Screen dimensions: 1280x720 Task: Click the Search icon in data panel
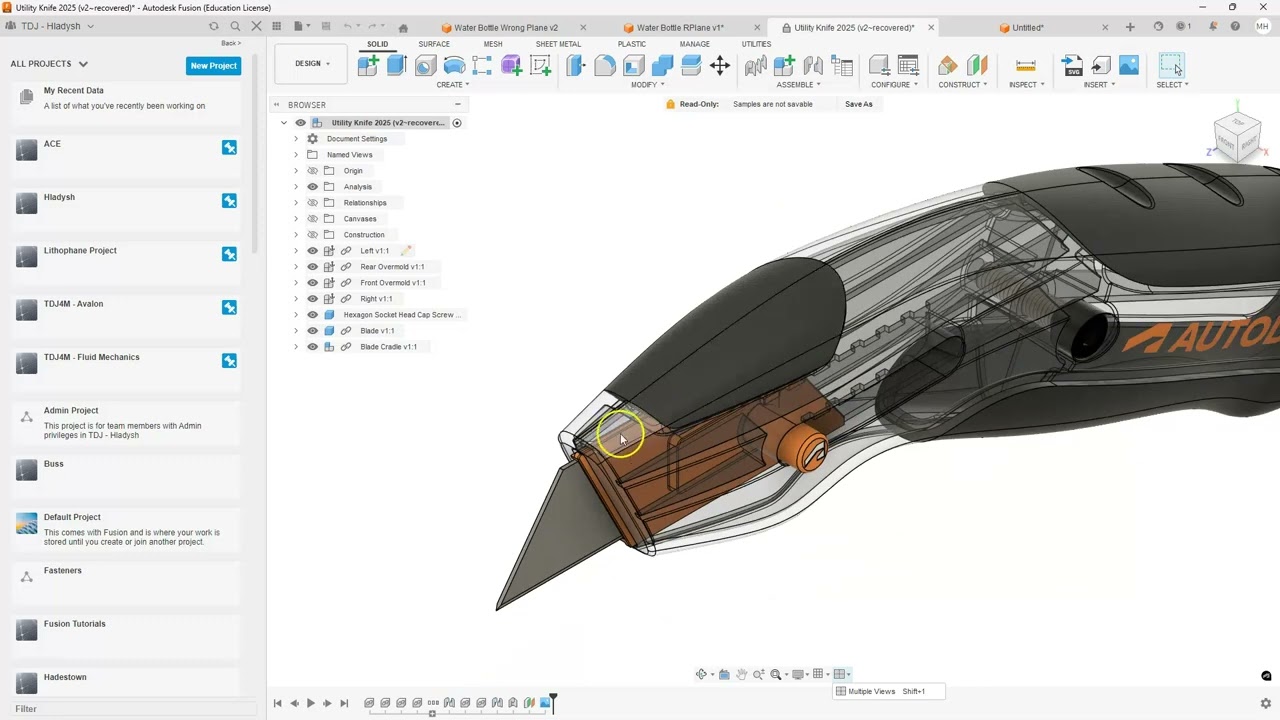(x=235, y=26)
